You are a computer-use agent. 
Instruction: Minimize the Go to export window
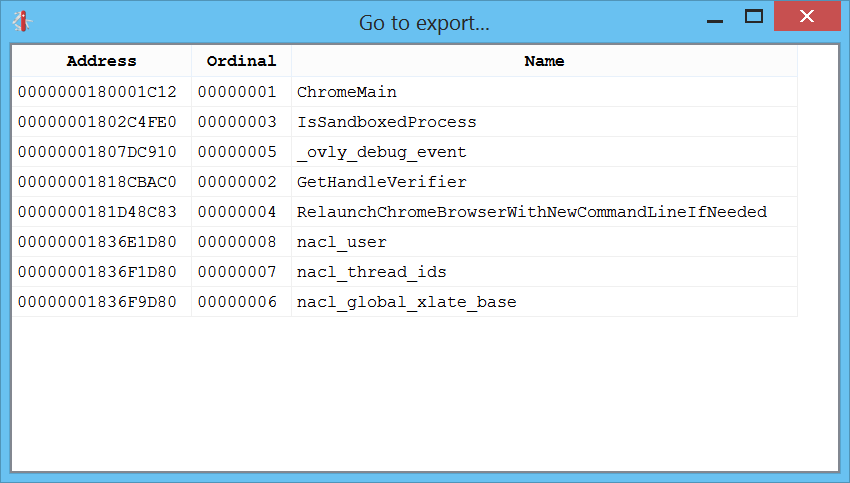[x=715, y=21]
